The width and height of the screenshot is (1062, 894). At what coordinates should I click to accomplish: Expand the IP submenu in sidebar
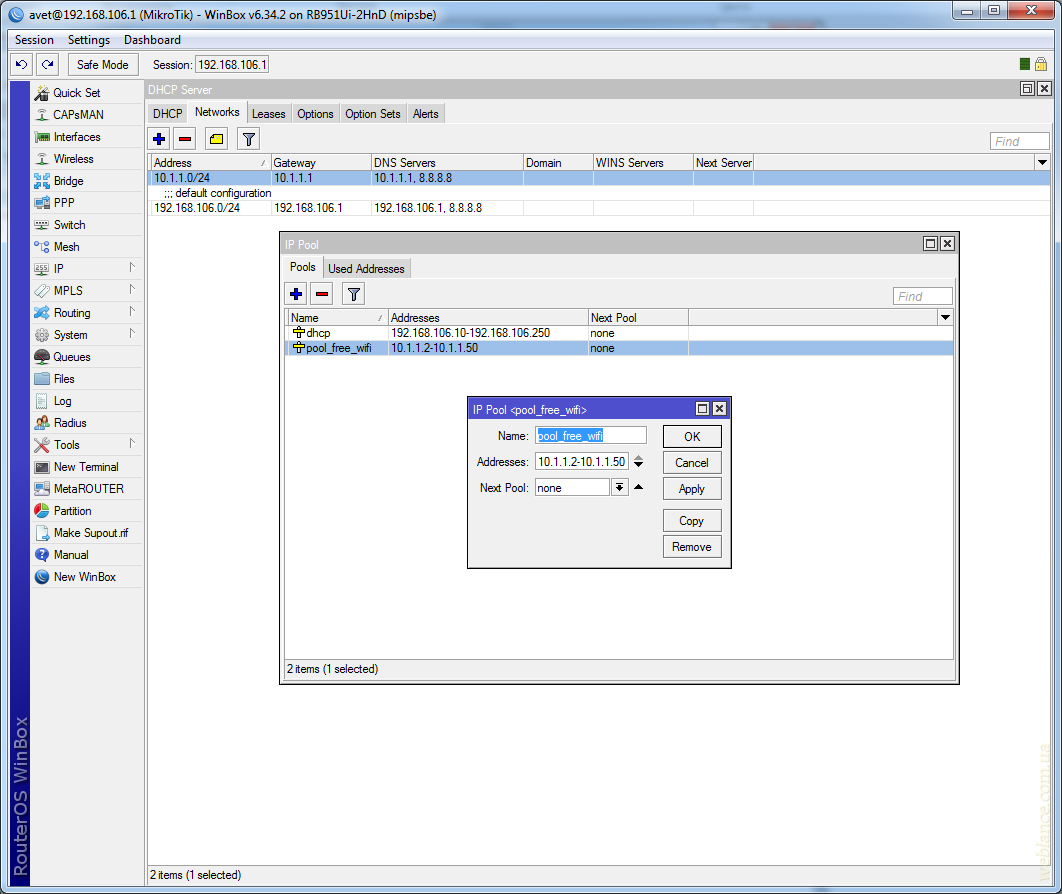coord(59,269)
